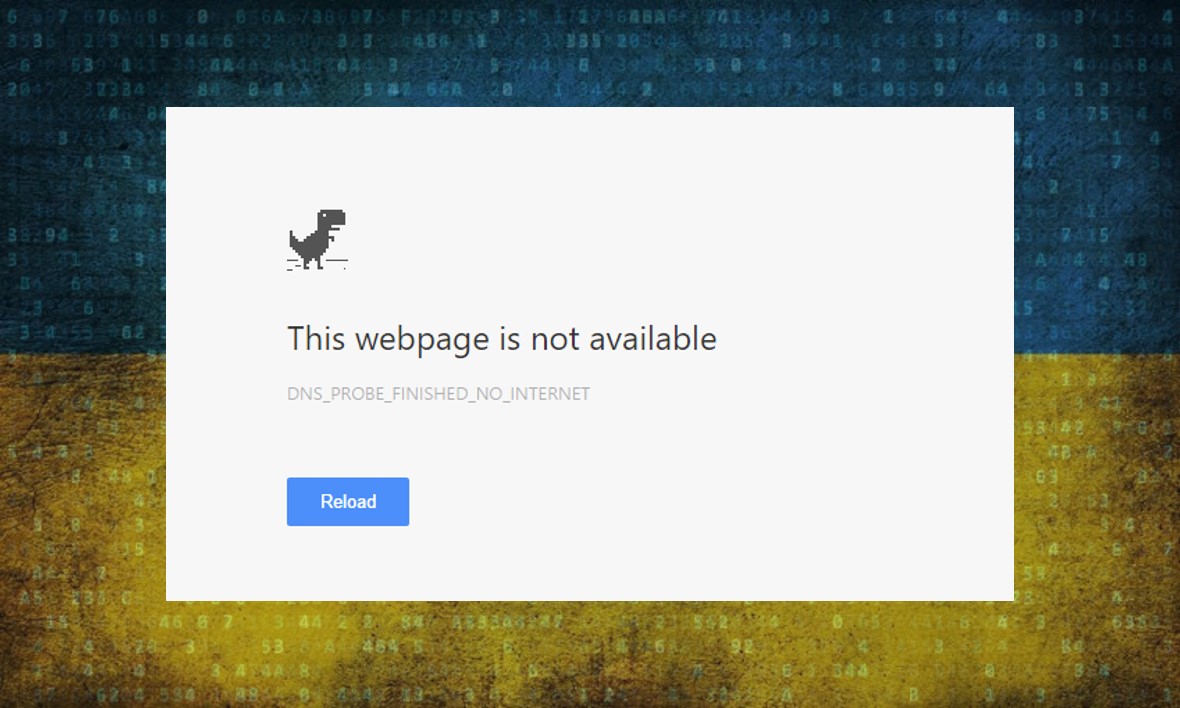The height and width of the screenshot is (708, 1180).
Task: Click the word 'webpage' in the heading
Action: [x=422, y=339]
